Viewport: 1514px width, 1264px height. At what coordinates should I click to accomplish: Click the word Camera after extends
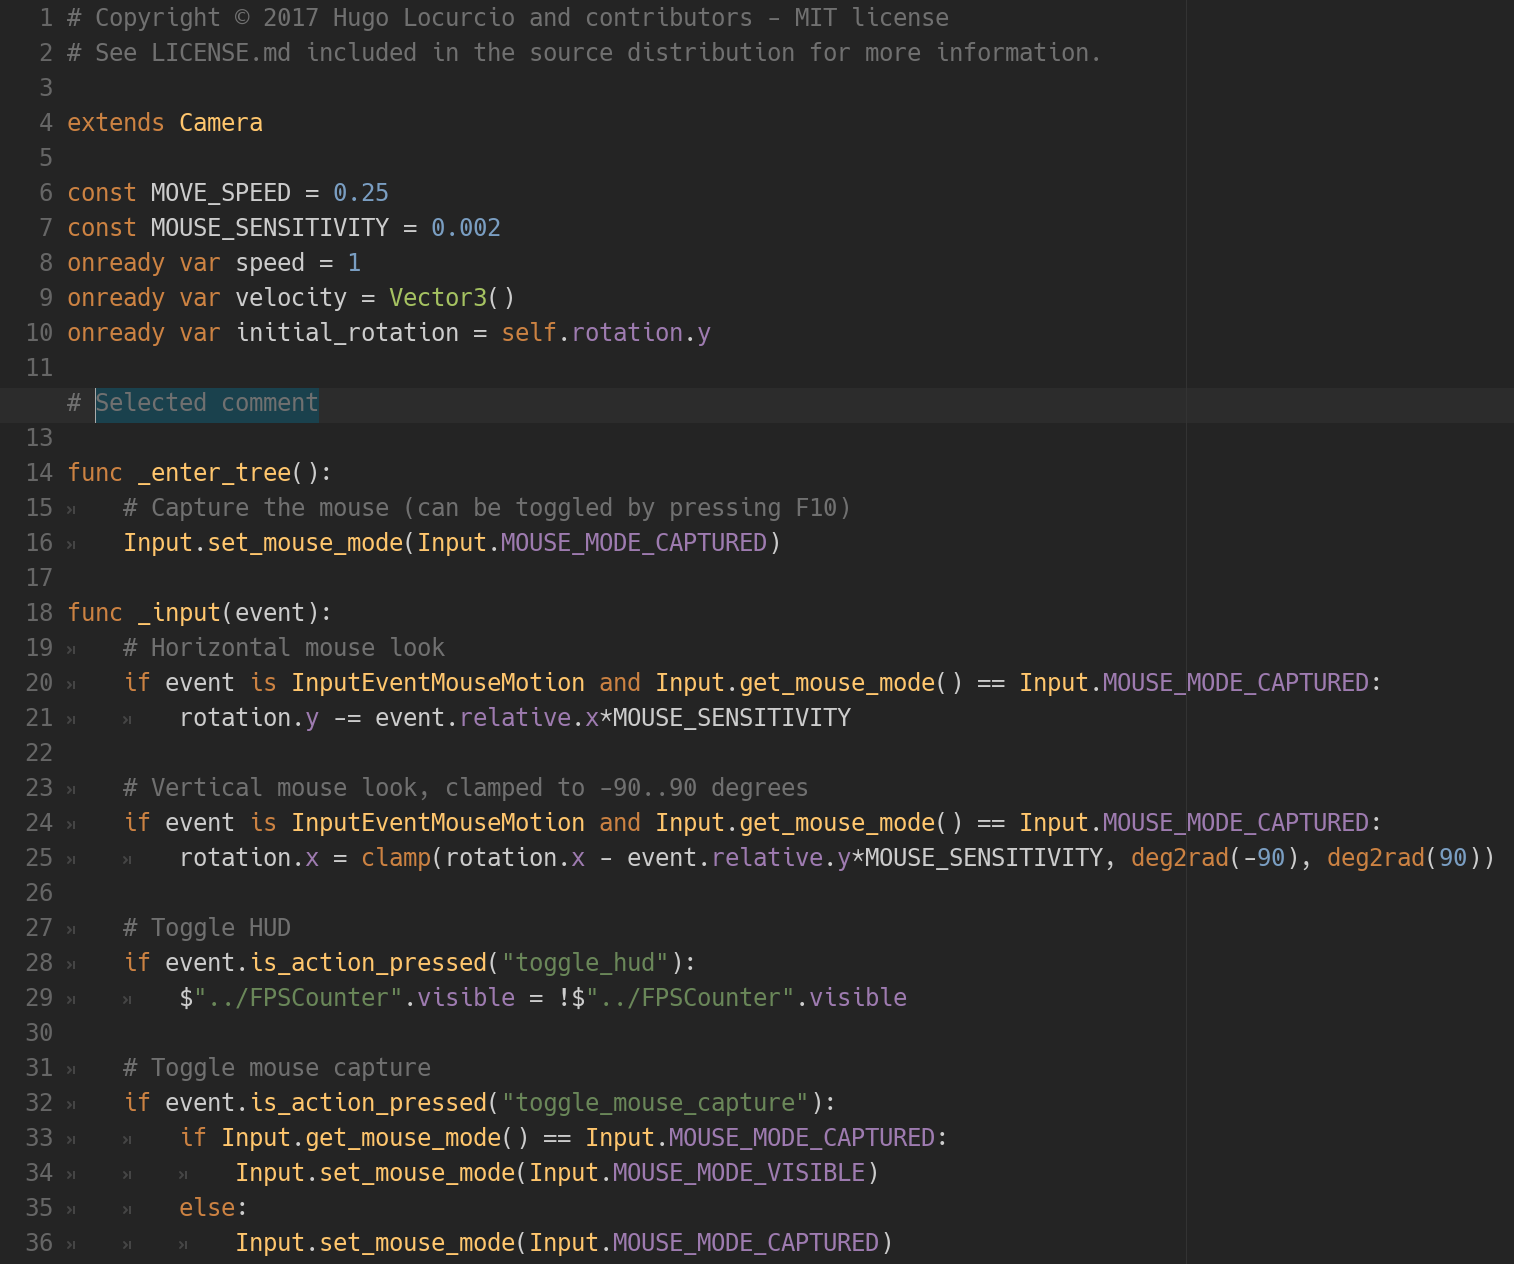(x=220, y=123)
